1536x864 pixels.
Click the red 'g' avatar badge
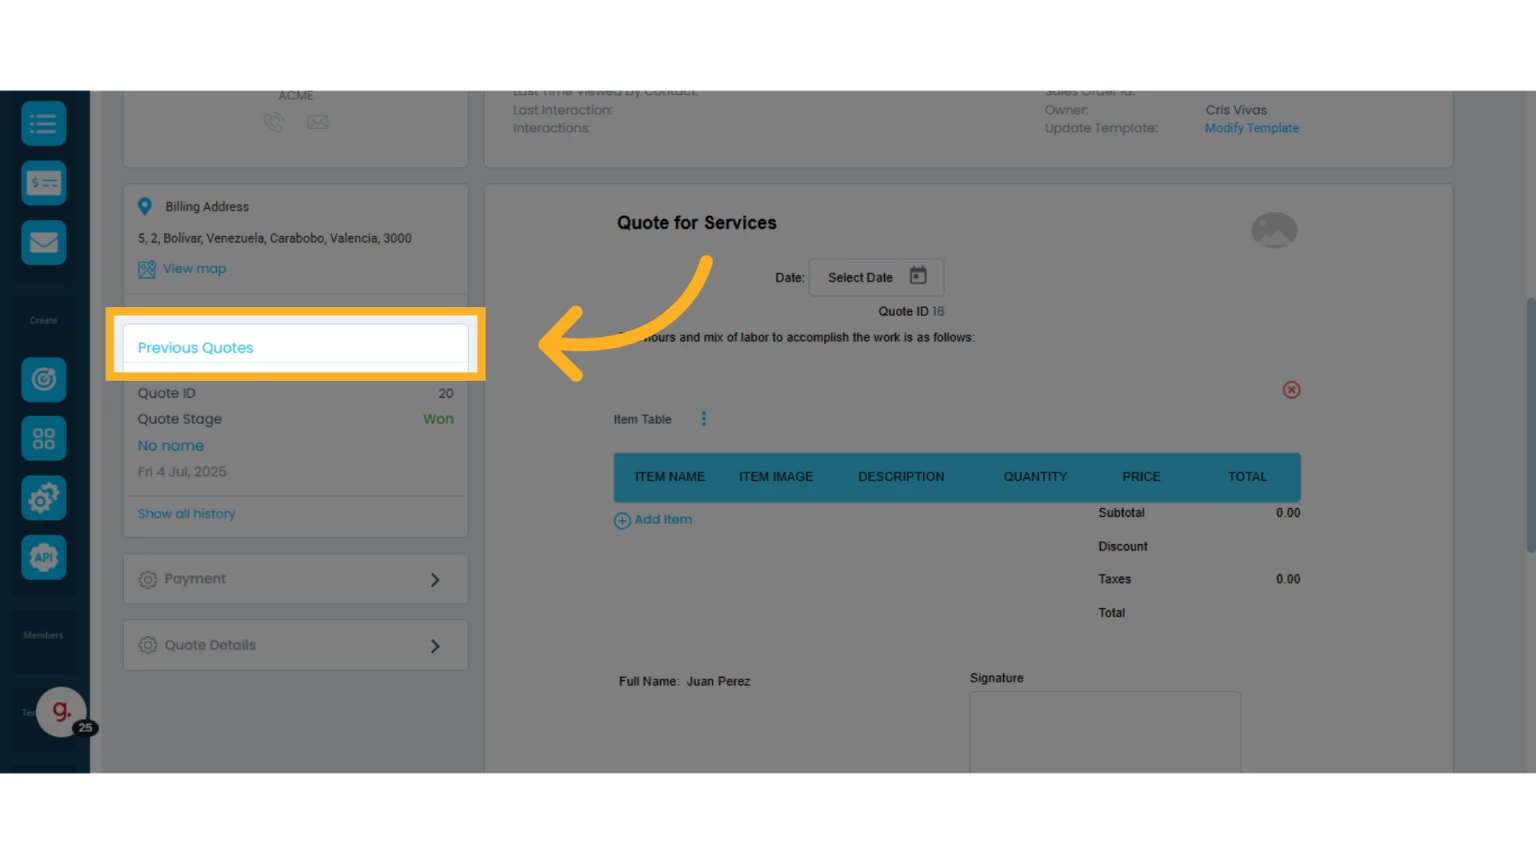click(62, 711)
